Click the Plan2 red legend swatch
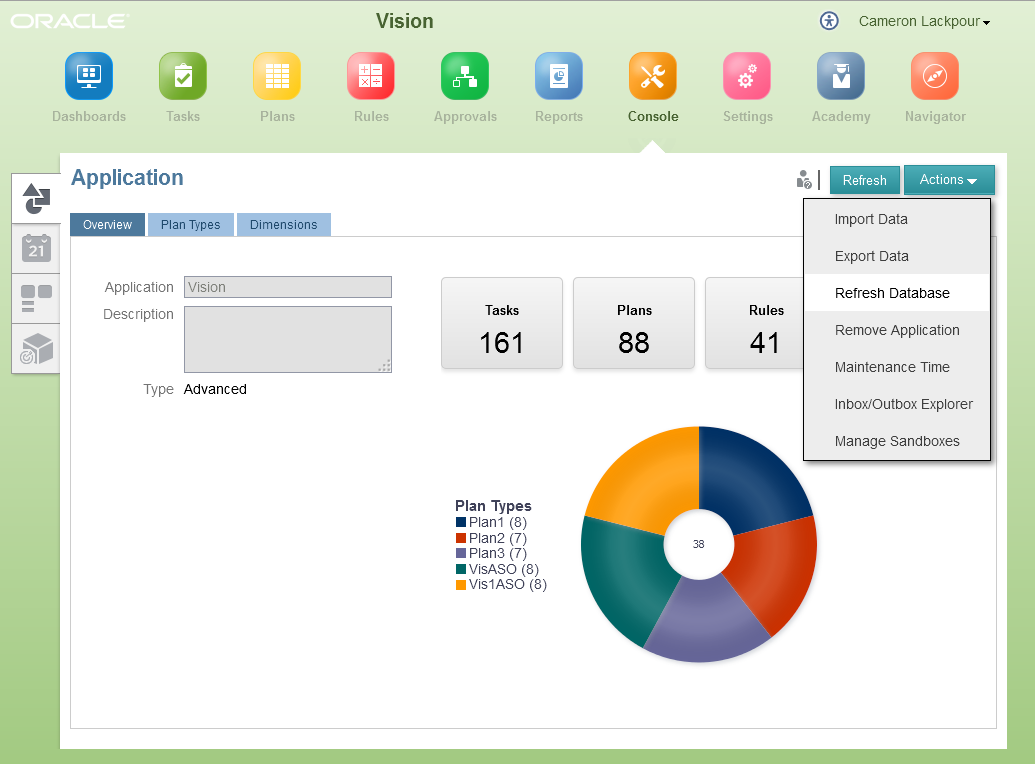Image resolution: width=1035 pixels, height=764 pixels. click(461, 538)
